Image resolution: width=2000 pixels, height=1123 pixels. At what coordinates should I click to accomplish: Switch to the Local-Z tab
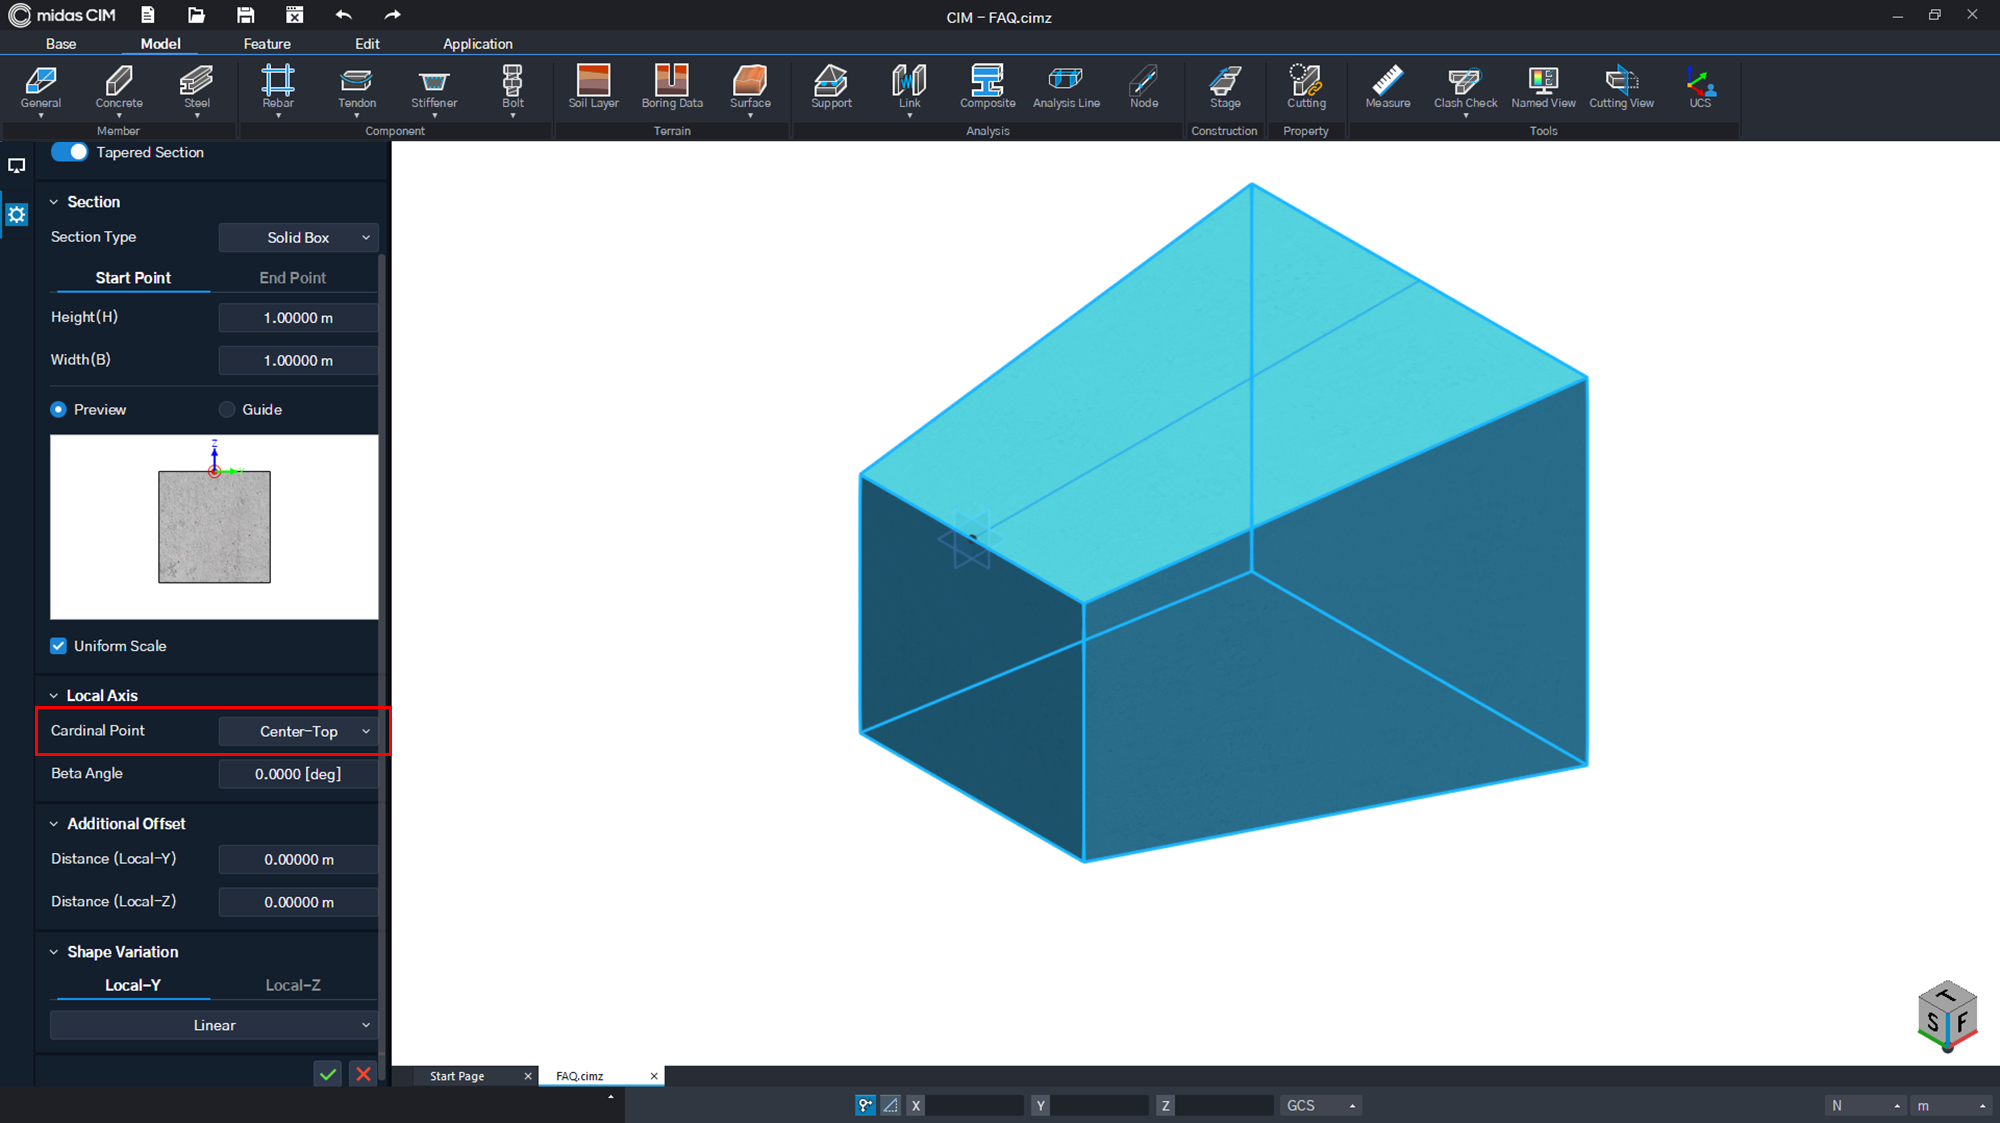coord(293,985)
